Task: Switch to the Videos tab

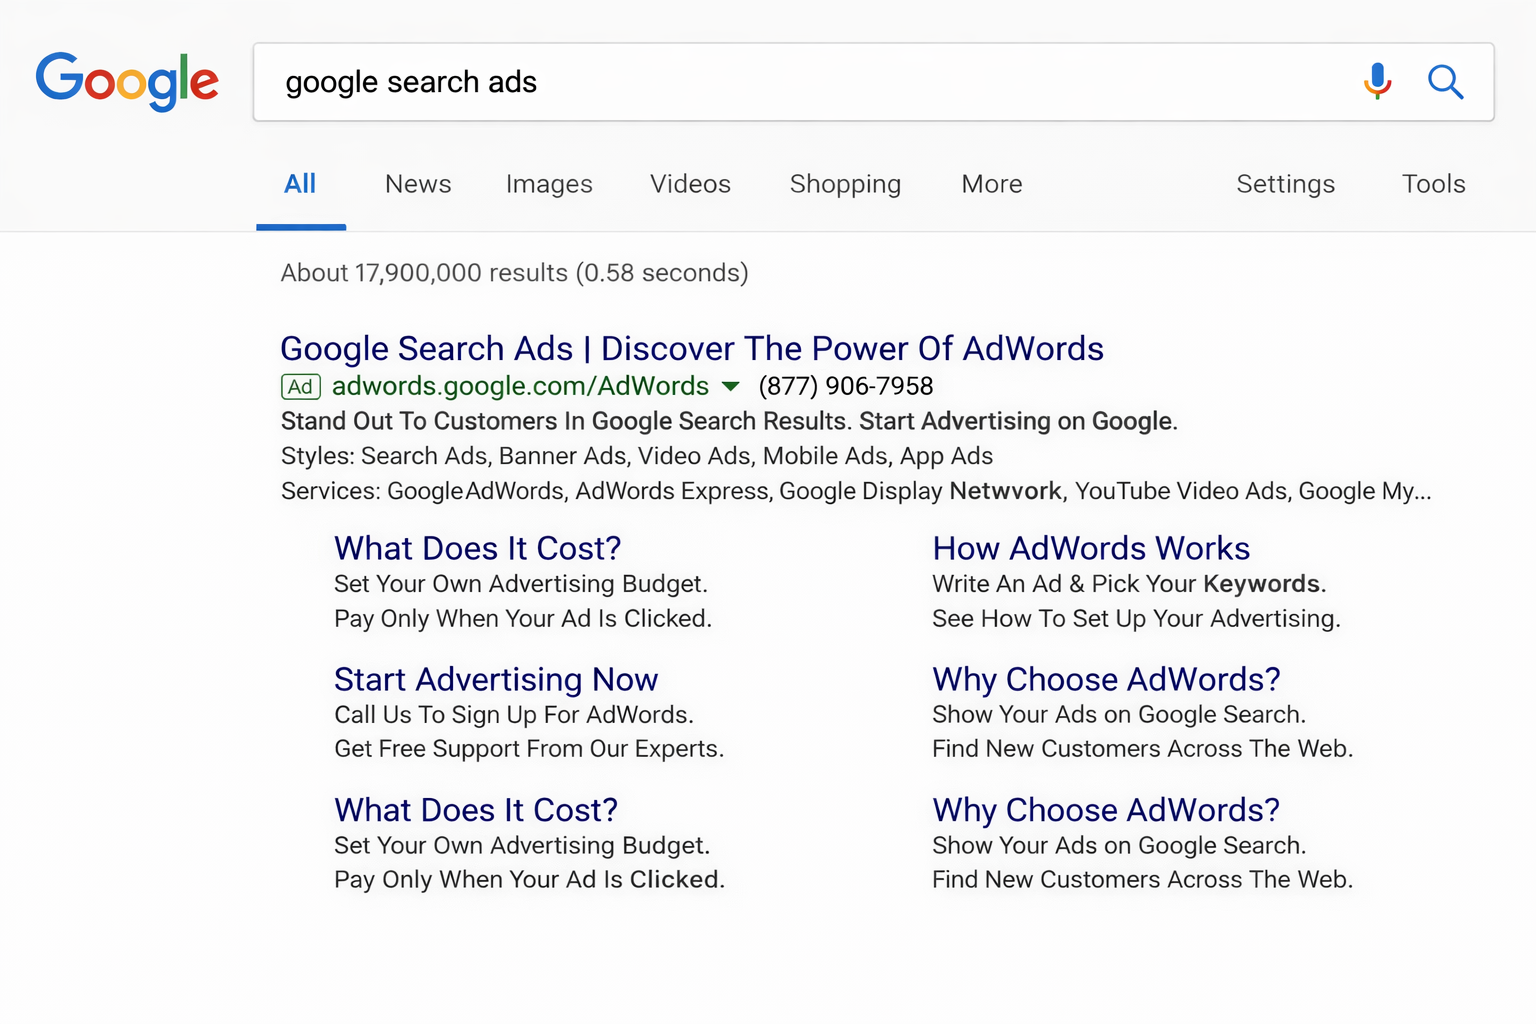Action: 690,184
